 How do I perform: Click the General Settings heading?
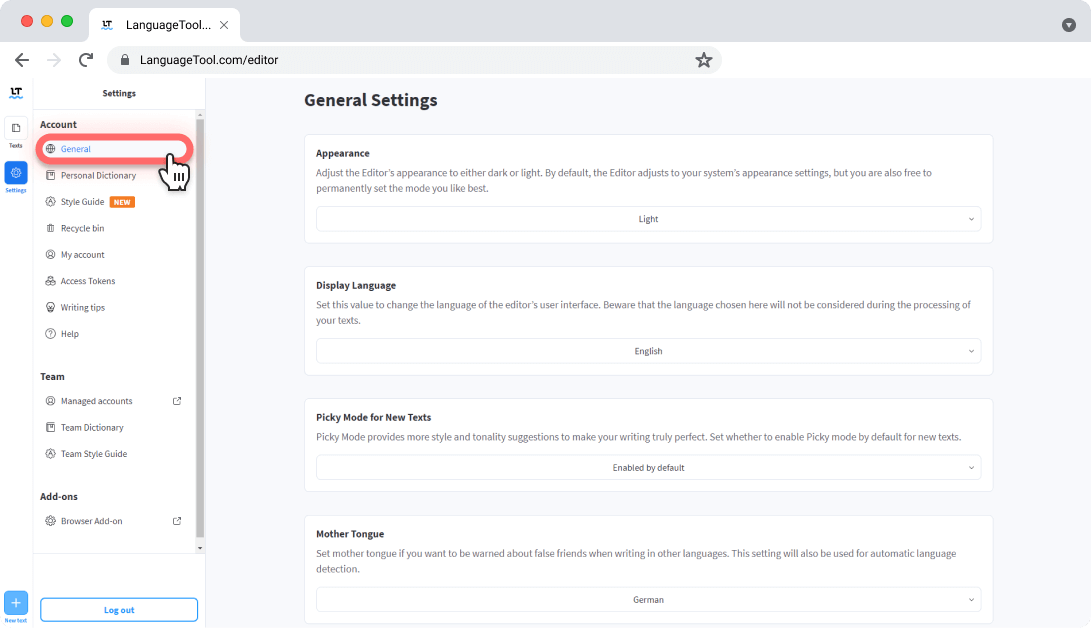(371, 100)
